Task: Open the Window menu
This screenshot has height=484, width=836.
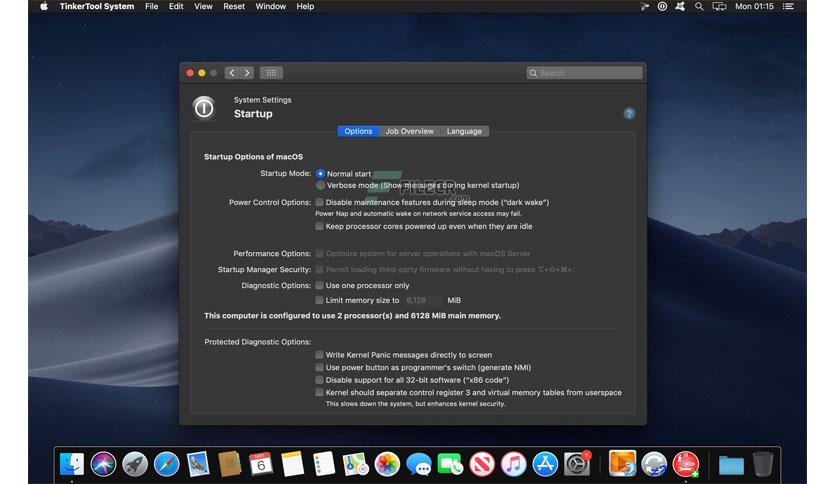Action: (270, 6)
